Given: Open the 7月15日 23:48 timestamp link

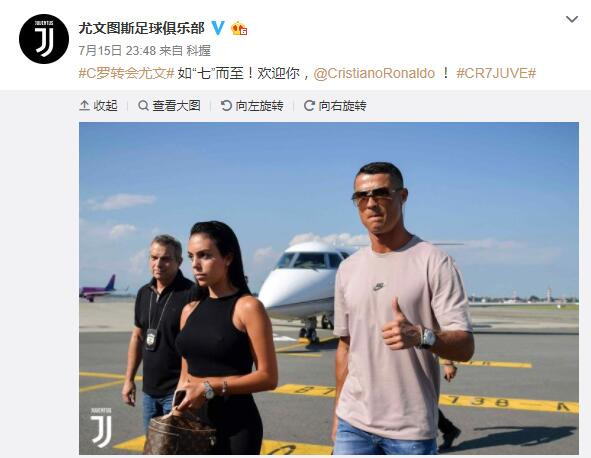Looking at the screenshot, I should (x=117, y=51).
